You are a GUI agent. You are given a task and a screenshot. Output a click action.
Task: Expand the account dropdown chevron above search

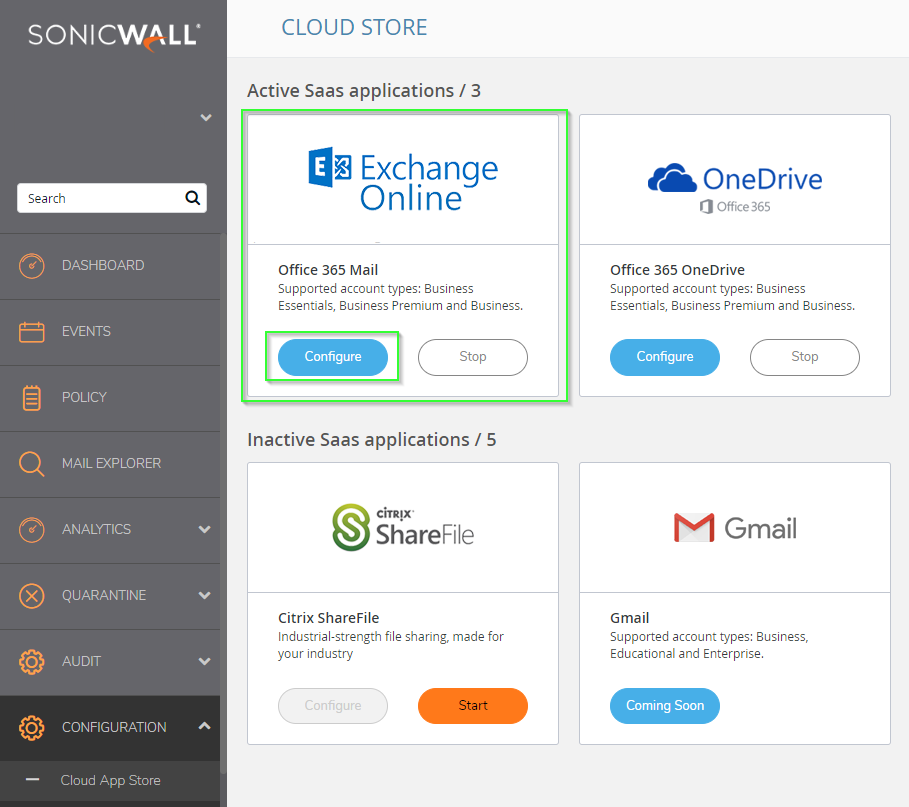pyautogui.click(x=206, y=118)
